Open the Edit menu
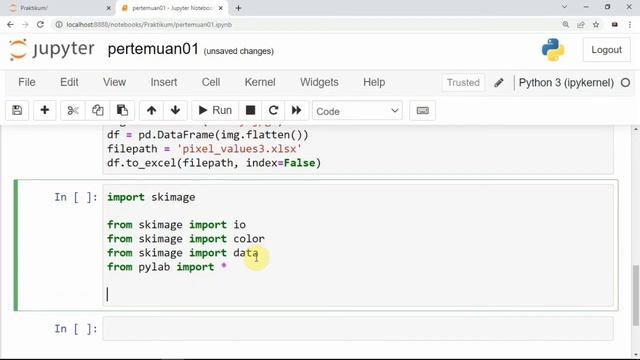 (x=69, y=82)
